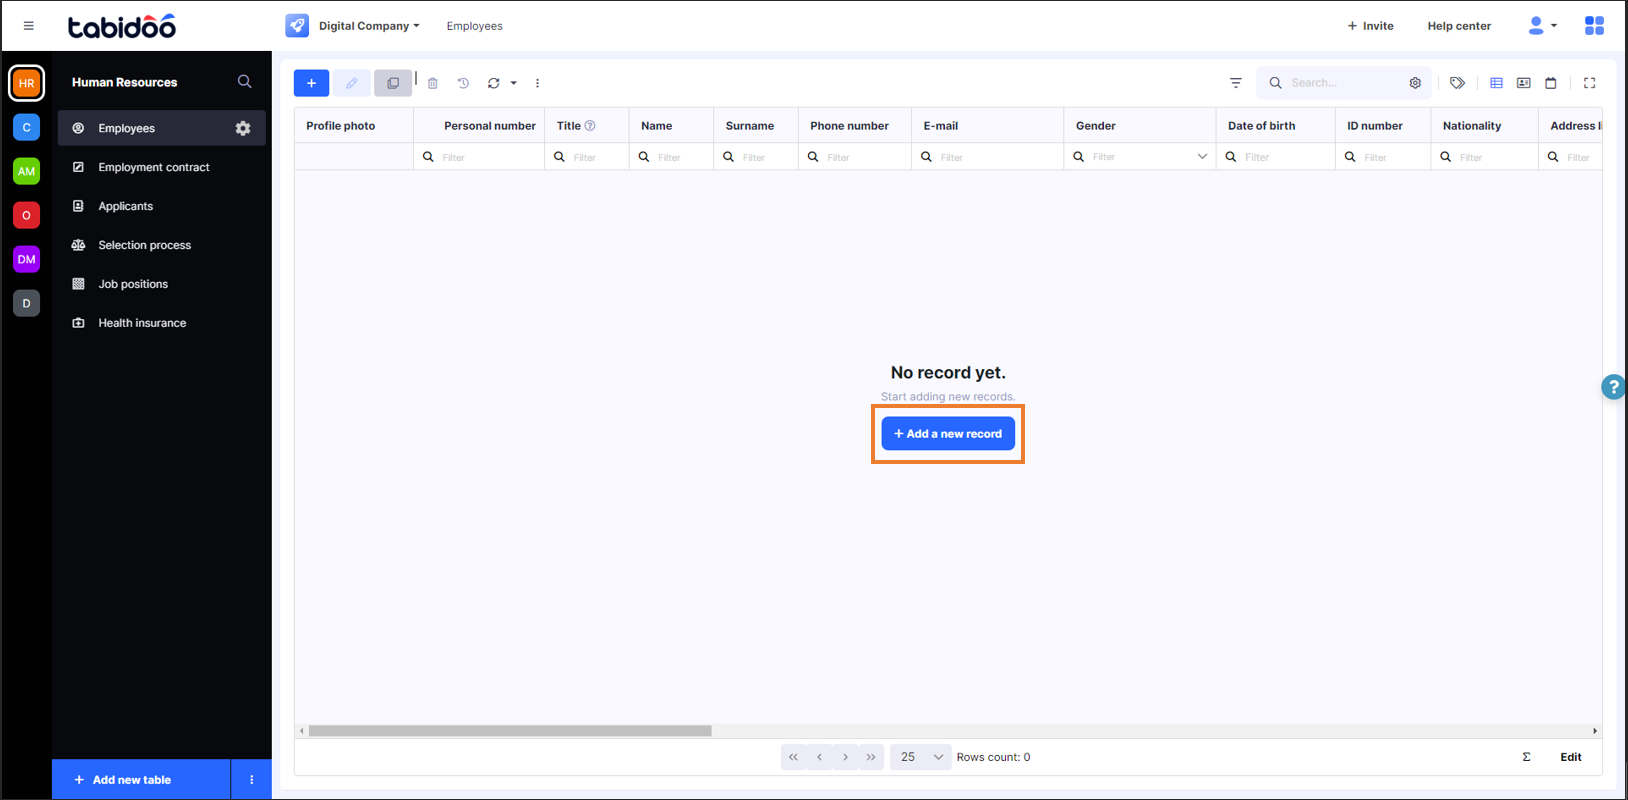Toggle fullscreen mode
The height and width of the screenshot is (800, 1628).
[x=1589, y=83]
